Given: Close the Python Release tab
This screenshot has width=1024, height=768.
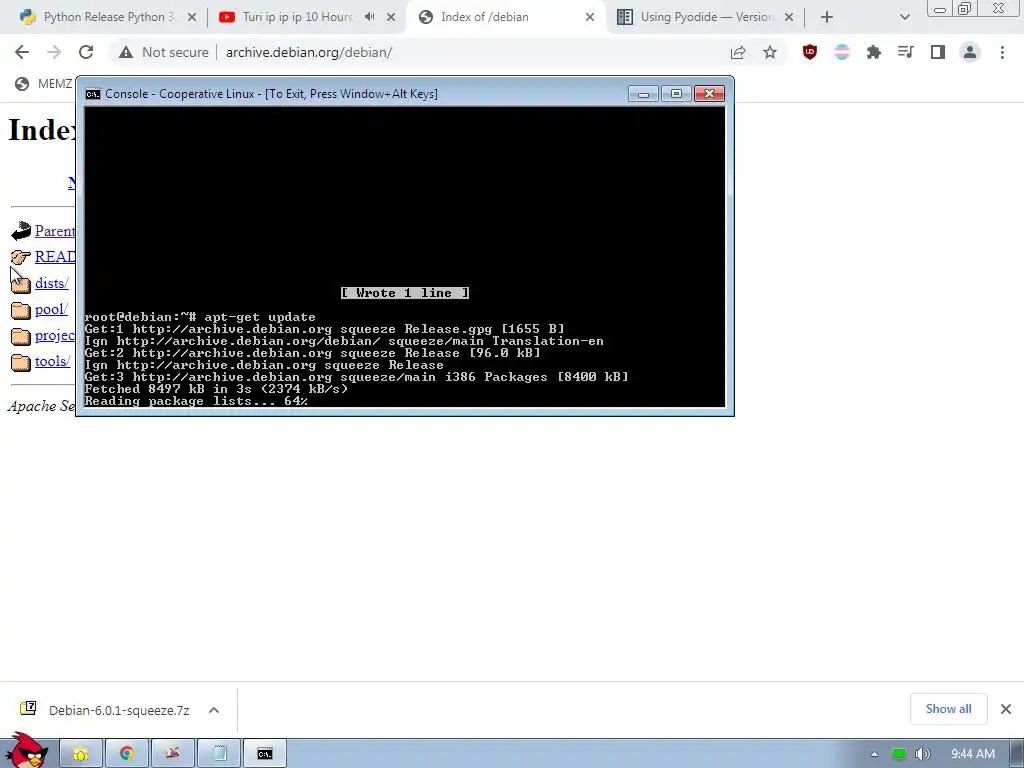Looking at the screenshot, I should point(192,18).
